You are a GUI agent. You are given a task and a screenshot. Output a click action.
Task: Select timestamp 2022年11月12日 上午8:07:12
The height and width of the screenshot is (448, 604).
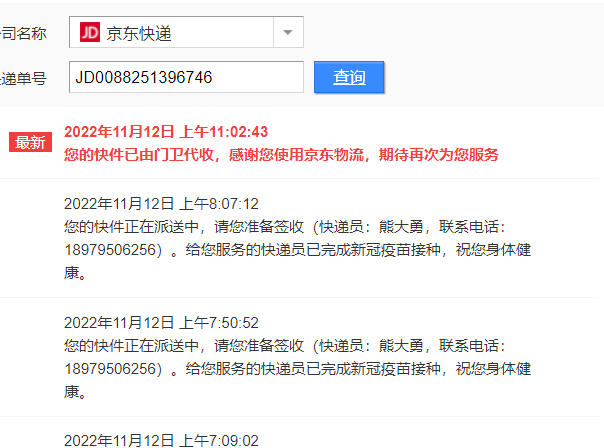point(161,204)
